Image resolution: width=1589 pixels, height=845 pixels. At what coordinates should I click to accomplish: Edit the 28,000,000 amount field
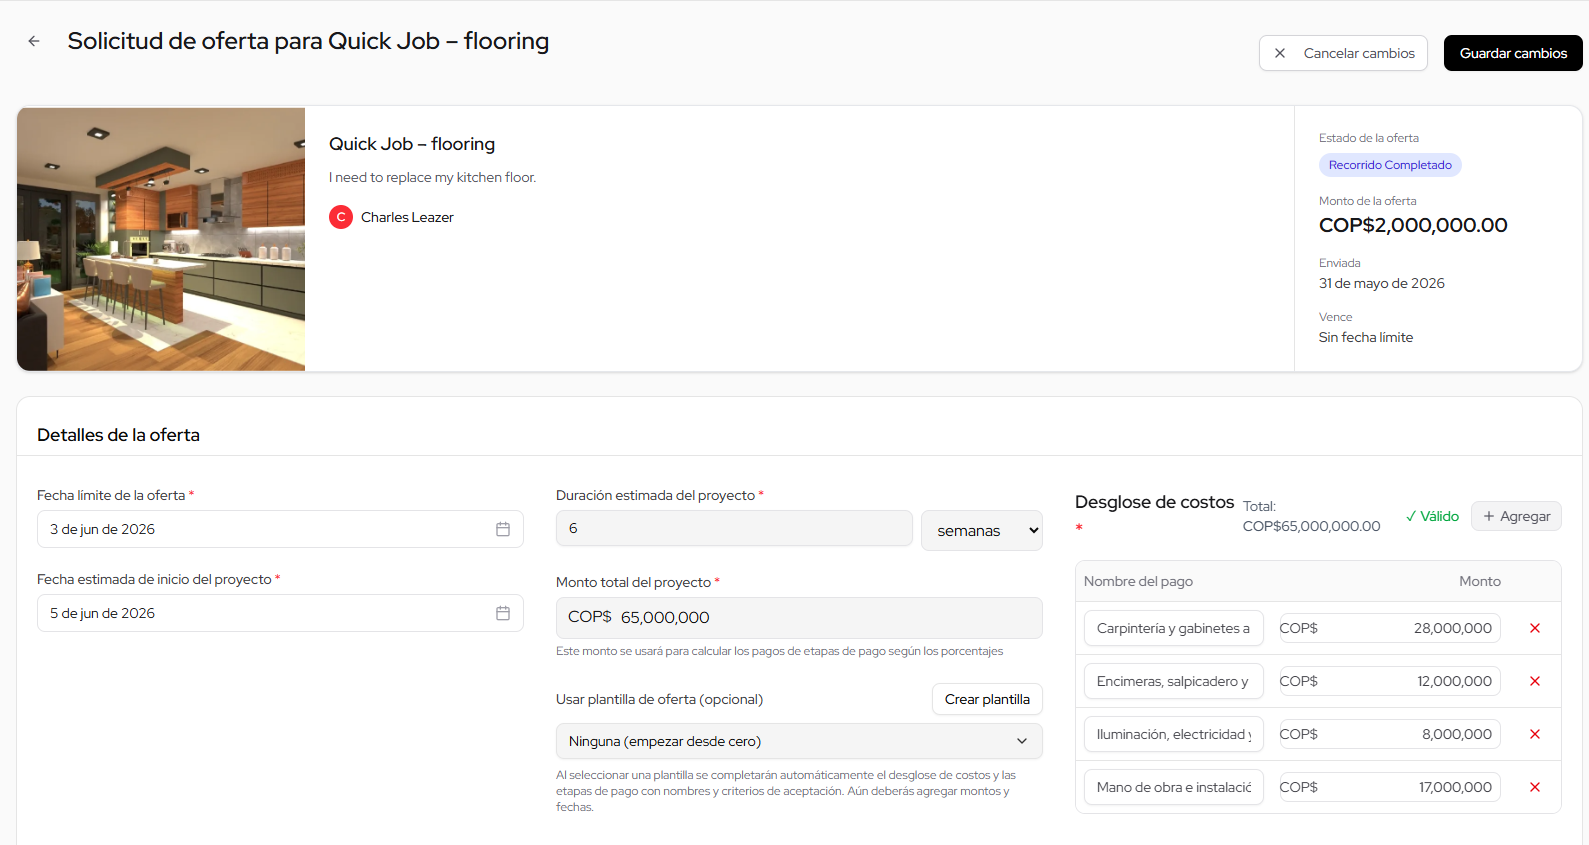[1390, 628]
